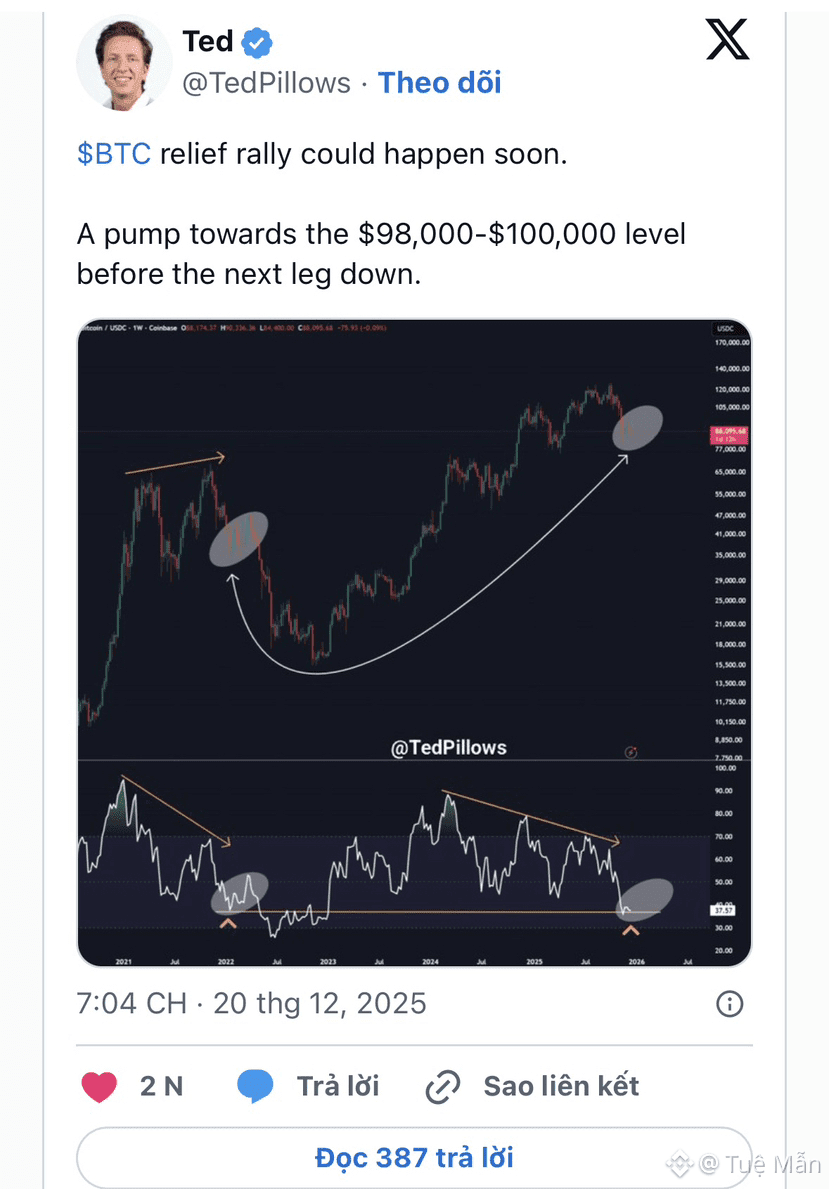Click the "Sao liên kết" text
This screenshot has width=829, height=1189.
pyautogui.click(x=561, y=1086)
